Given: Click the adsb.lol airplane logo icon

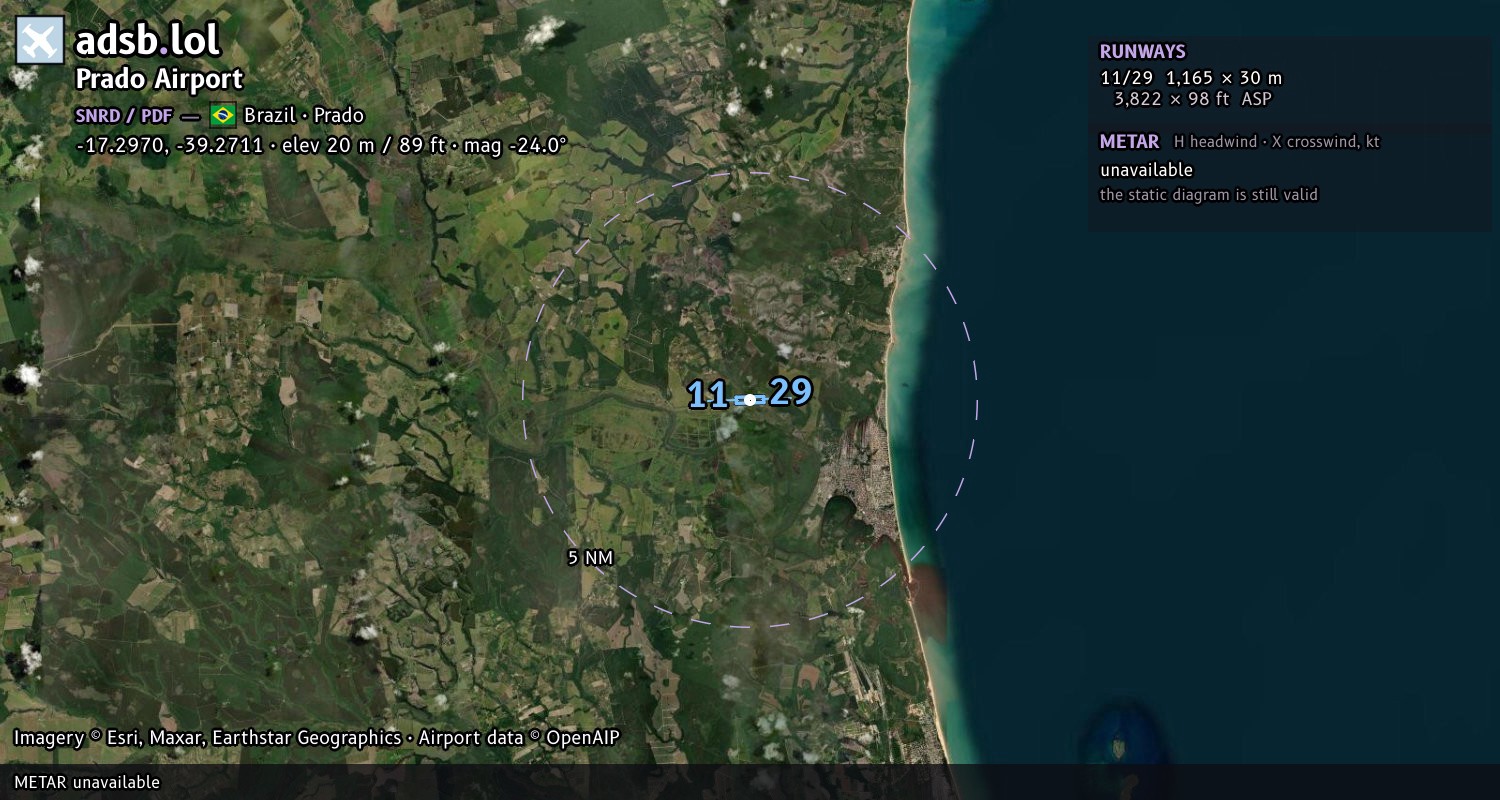Looking at the screenshot, I should (x=40, y=40).
